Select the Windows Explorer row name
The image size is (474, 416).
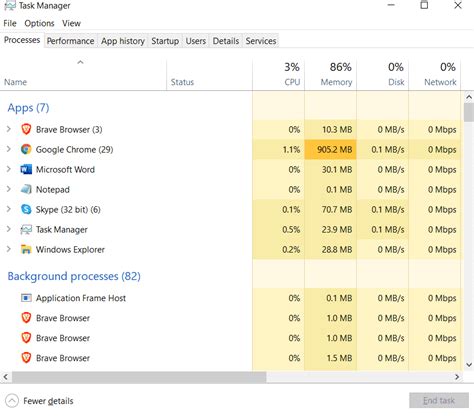click(x=70, y=249)
